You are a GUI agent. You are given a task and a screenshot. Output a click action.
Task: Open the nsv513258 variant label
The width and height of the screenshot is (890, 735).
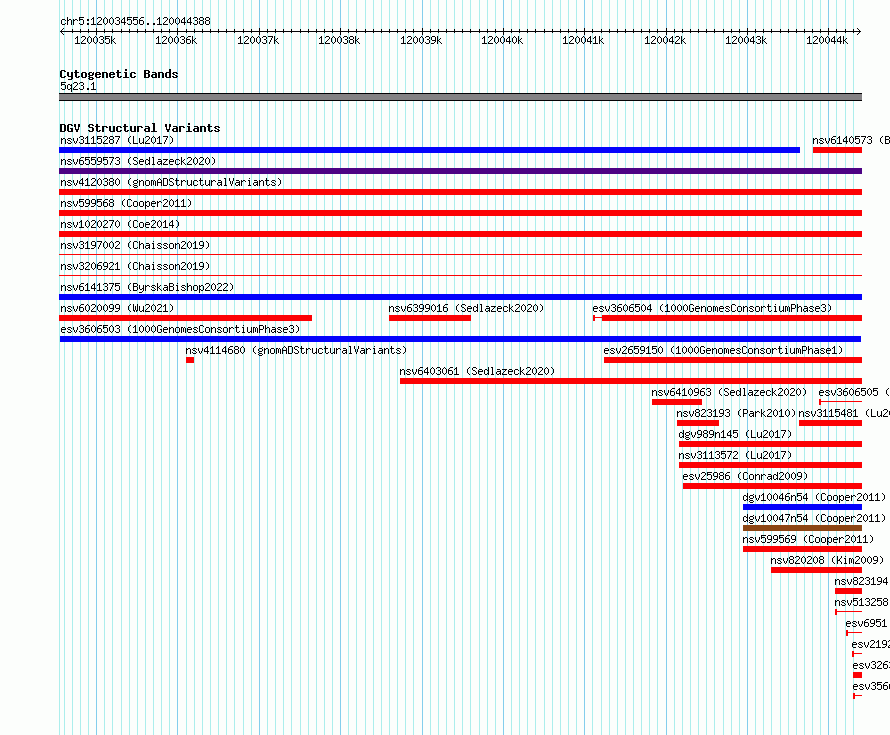point(861,602)
